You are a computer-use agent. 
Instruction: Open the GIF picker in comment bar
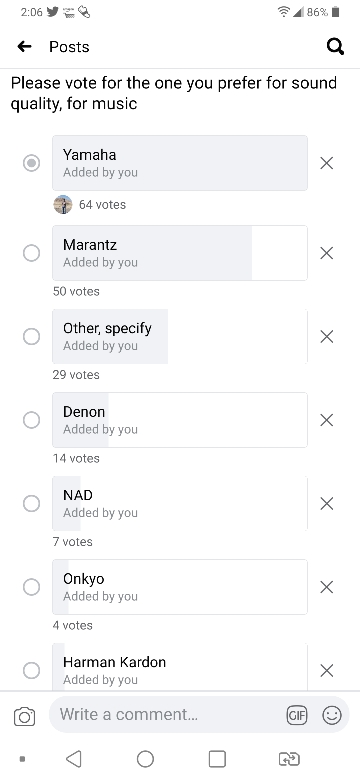click(297, 715)
